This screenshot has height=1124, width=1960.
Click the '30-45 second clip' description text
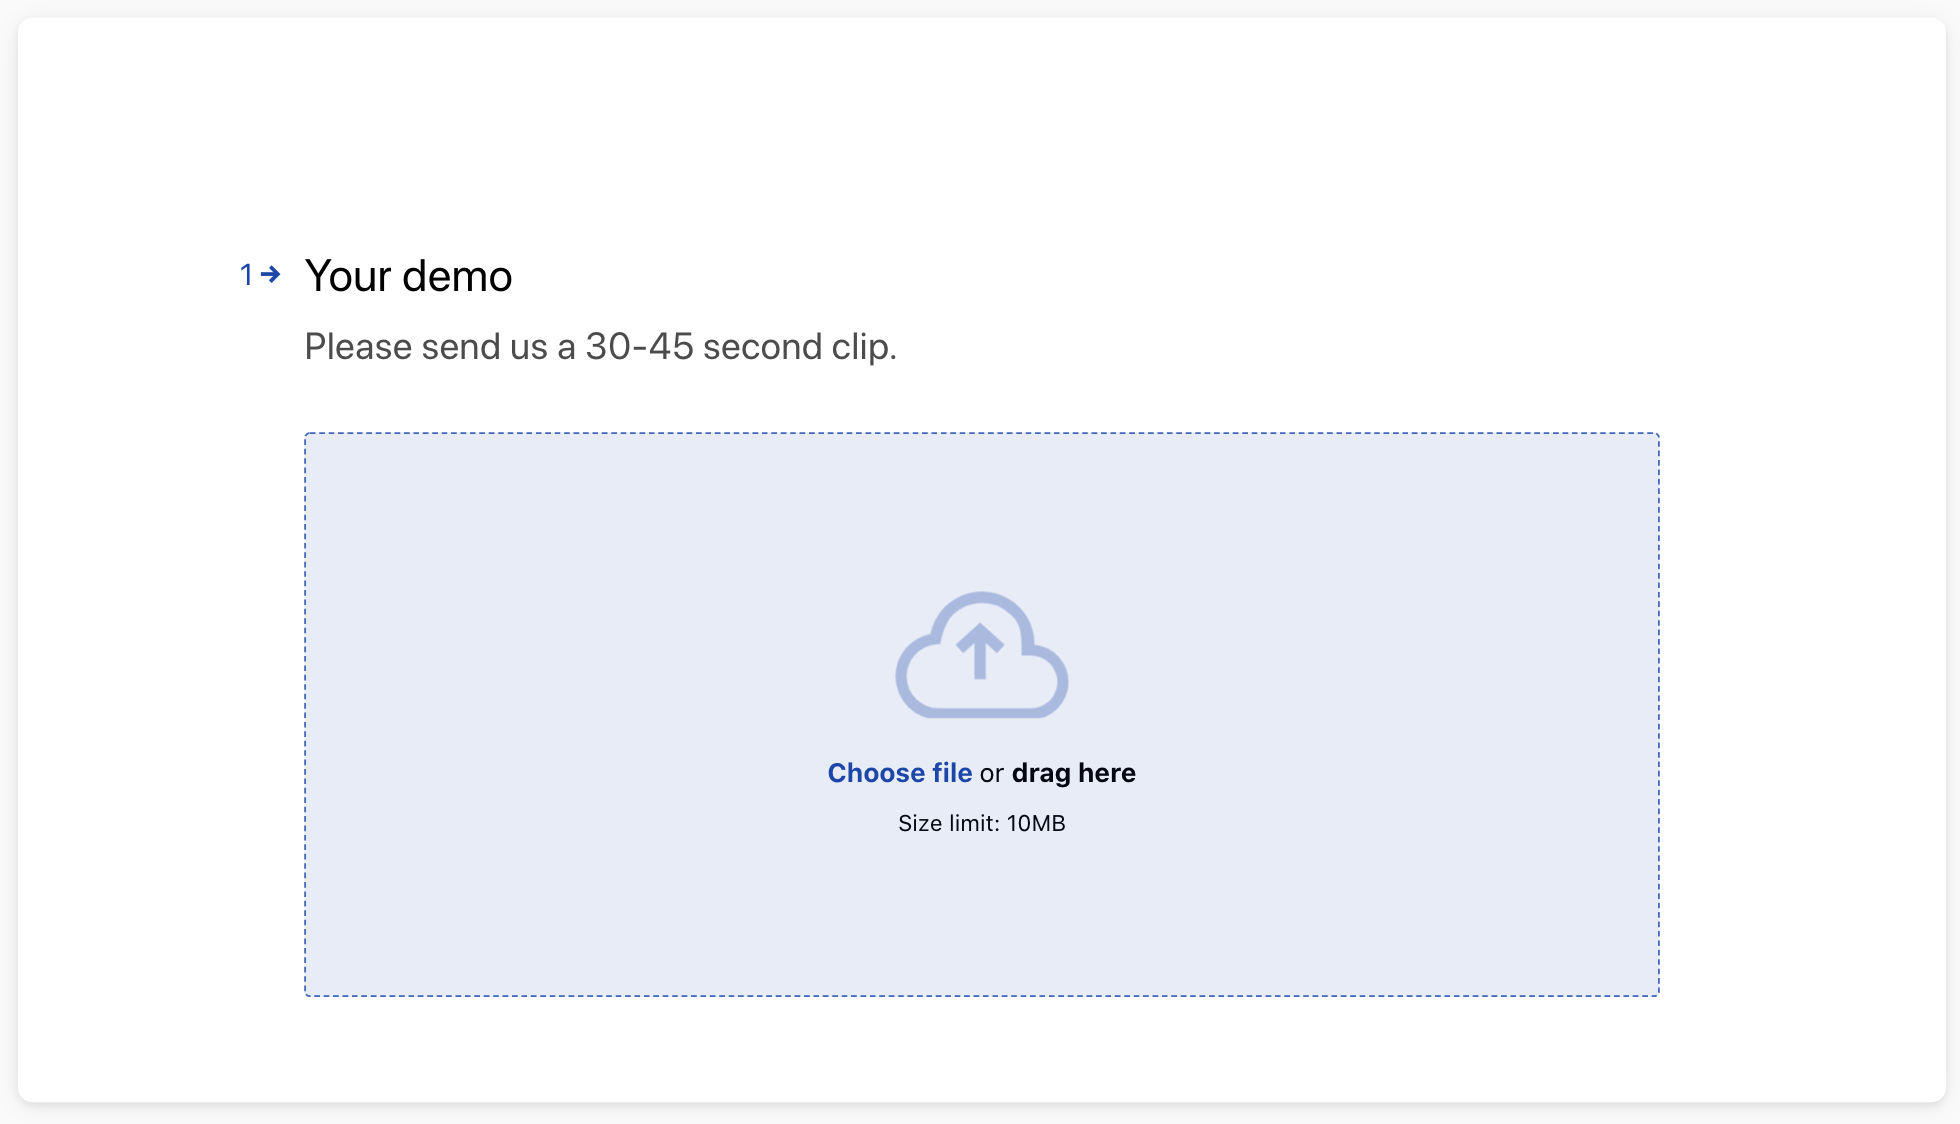(x=741, y=347)
